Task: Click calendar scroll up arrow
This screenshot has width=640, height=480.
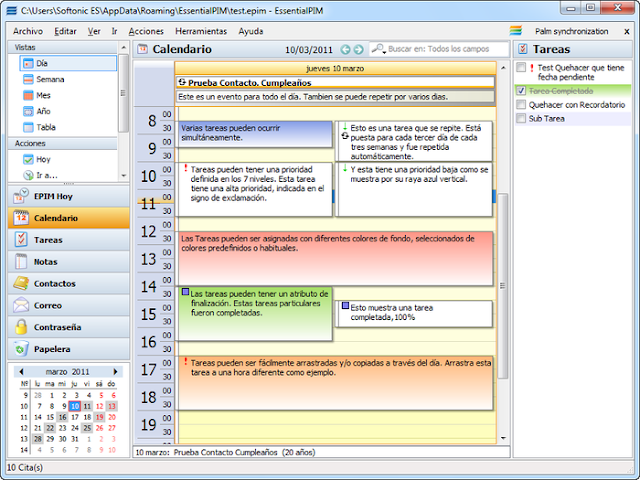Action: 503,68
